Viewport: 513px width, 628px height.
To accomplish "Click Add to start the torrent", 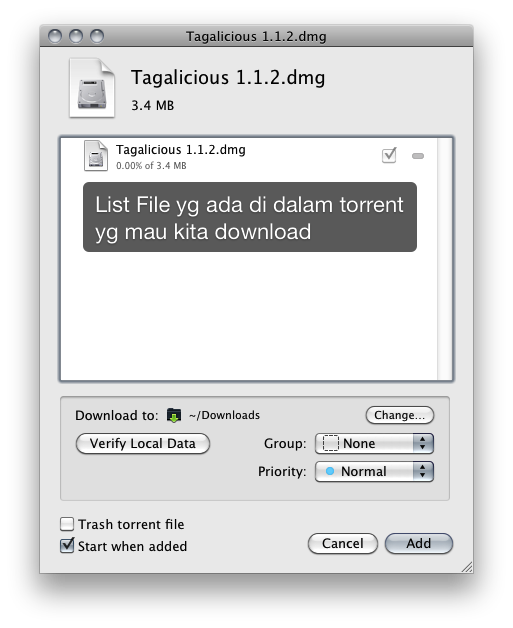I will [419, 543].
